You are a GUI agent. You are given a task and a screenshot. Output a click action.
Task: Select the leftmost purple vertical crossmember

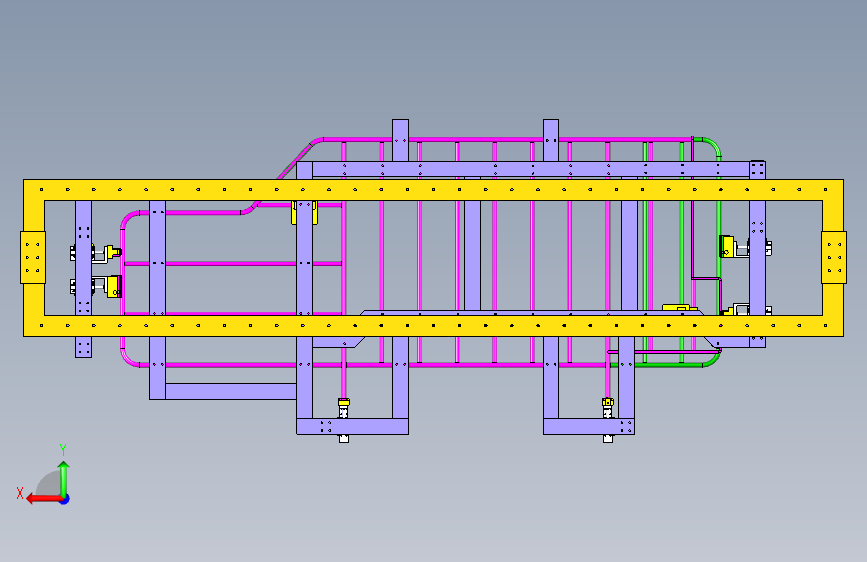point(83,279)
